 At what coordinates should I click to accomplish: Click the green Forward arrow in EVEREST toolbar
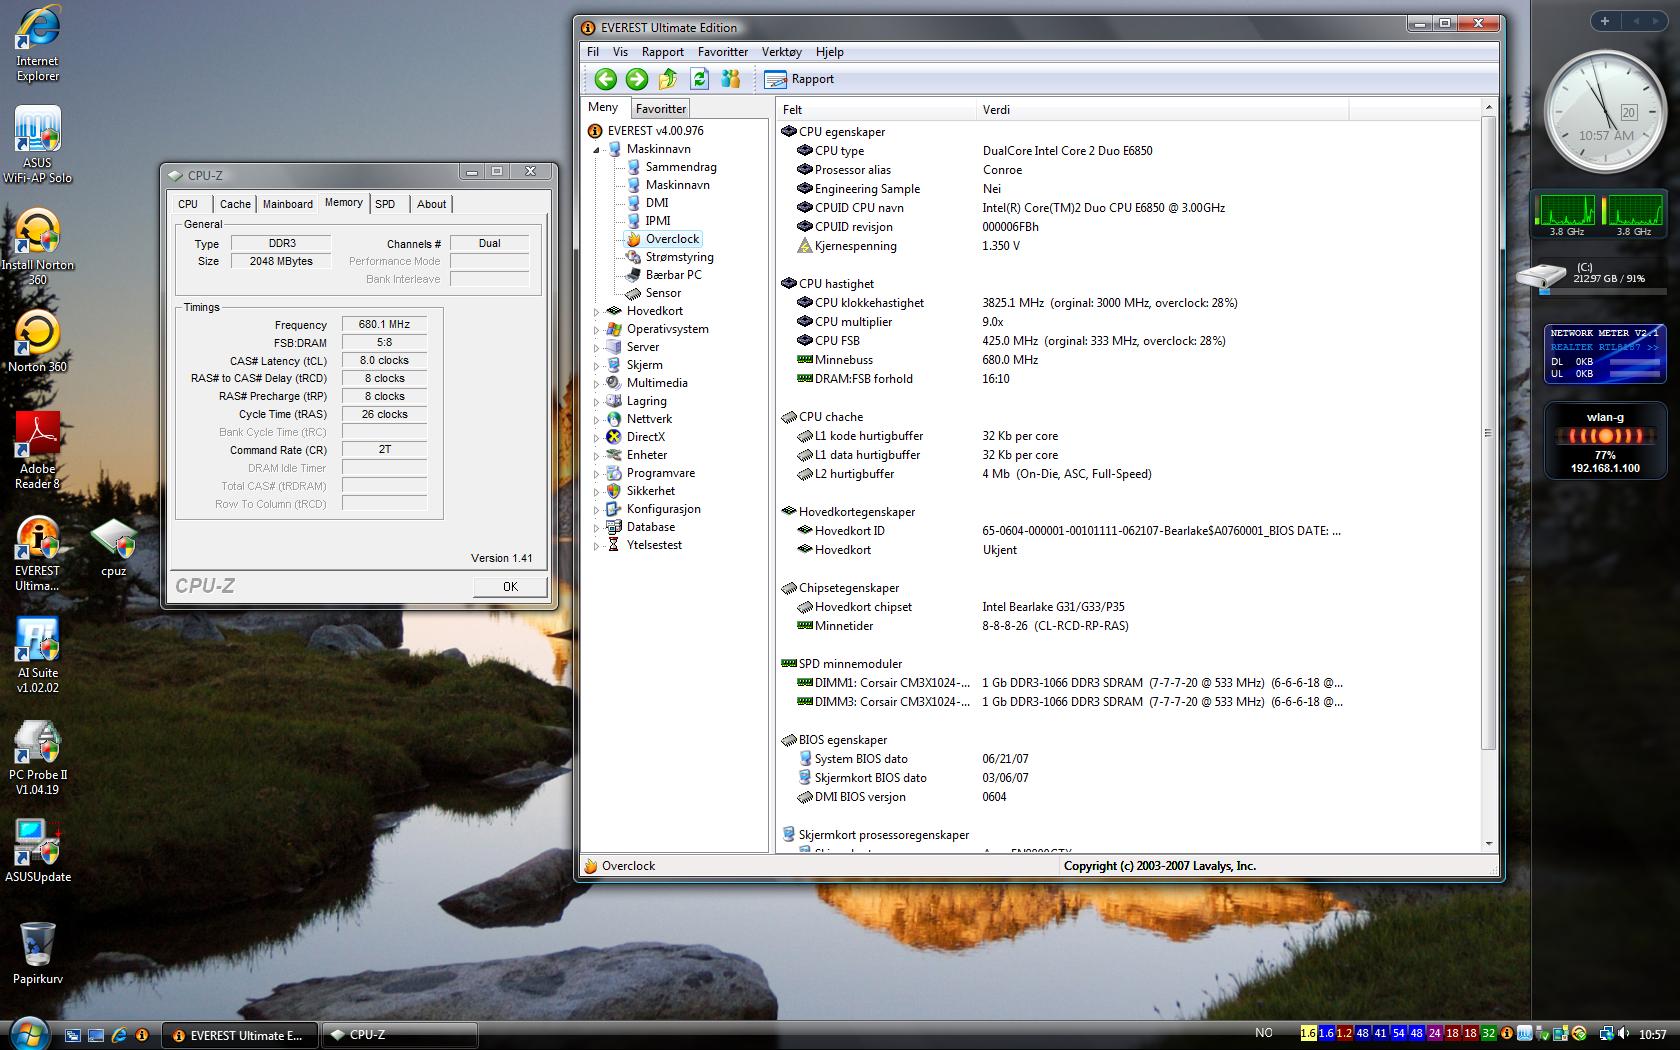[636, 79]
